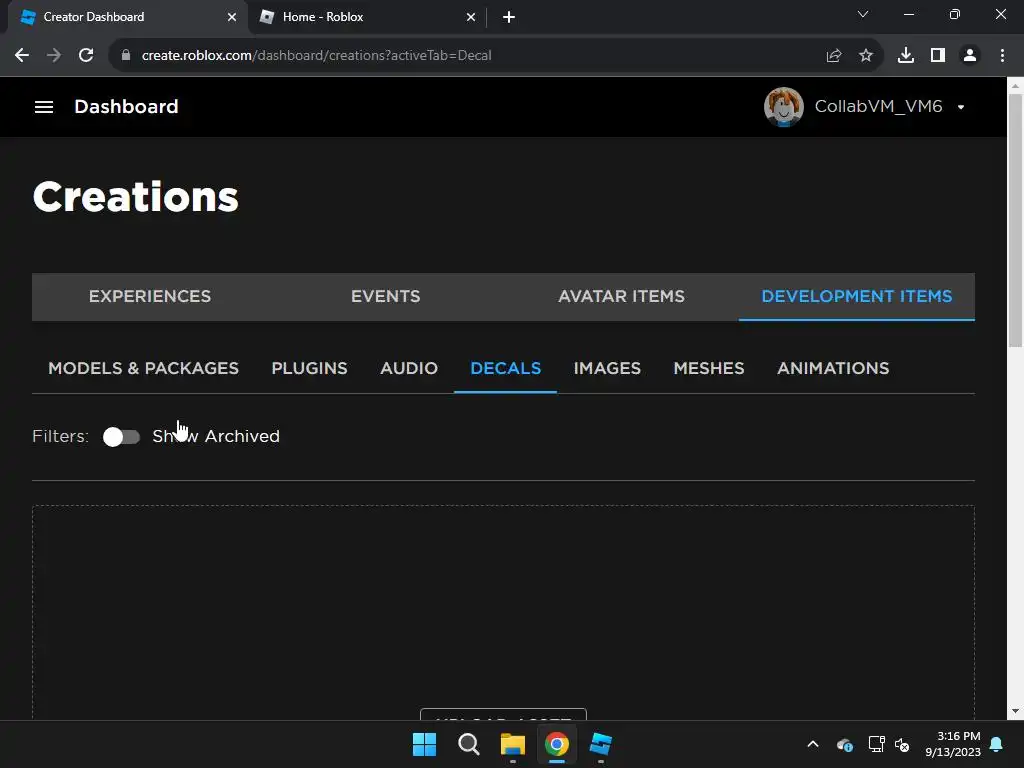Viewport: 1024px width, 768px height.
Task: Switch to the Creator Dashboard browser tab
Action: click(127, 17)
